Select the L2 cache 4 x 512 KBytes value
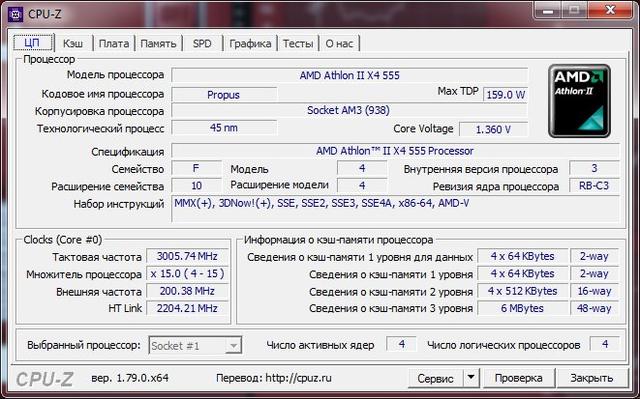Screen dimensions: 640x399 coord(522,291)
